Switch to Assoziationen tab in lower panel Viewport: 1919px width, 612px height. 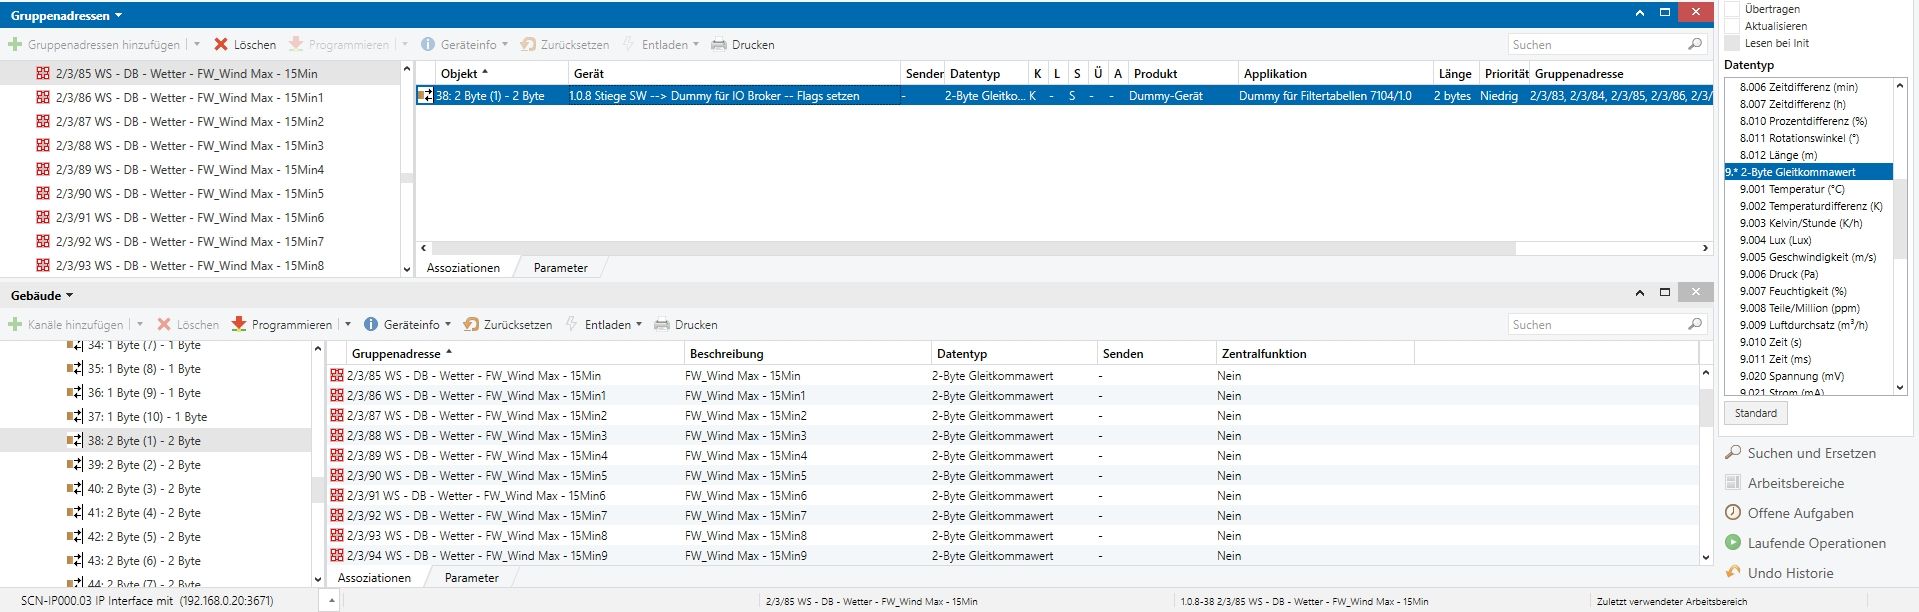pos(374,578)
